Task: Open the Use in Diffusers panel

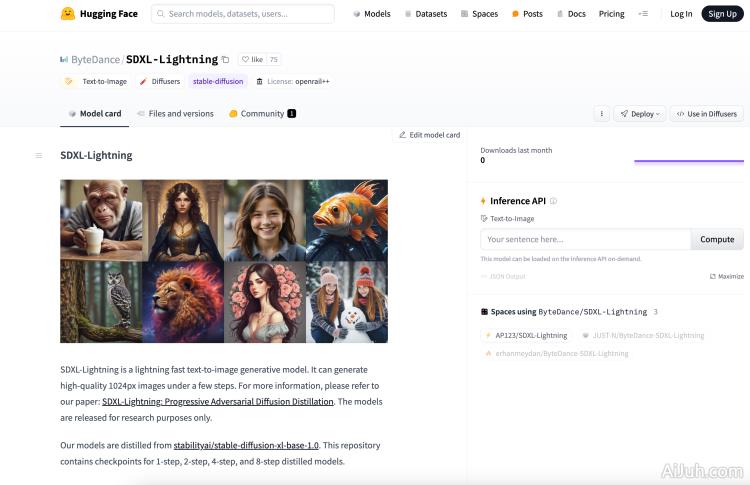Action: point(707,114)
